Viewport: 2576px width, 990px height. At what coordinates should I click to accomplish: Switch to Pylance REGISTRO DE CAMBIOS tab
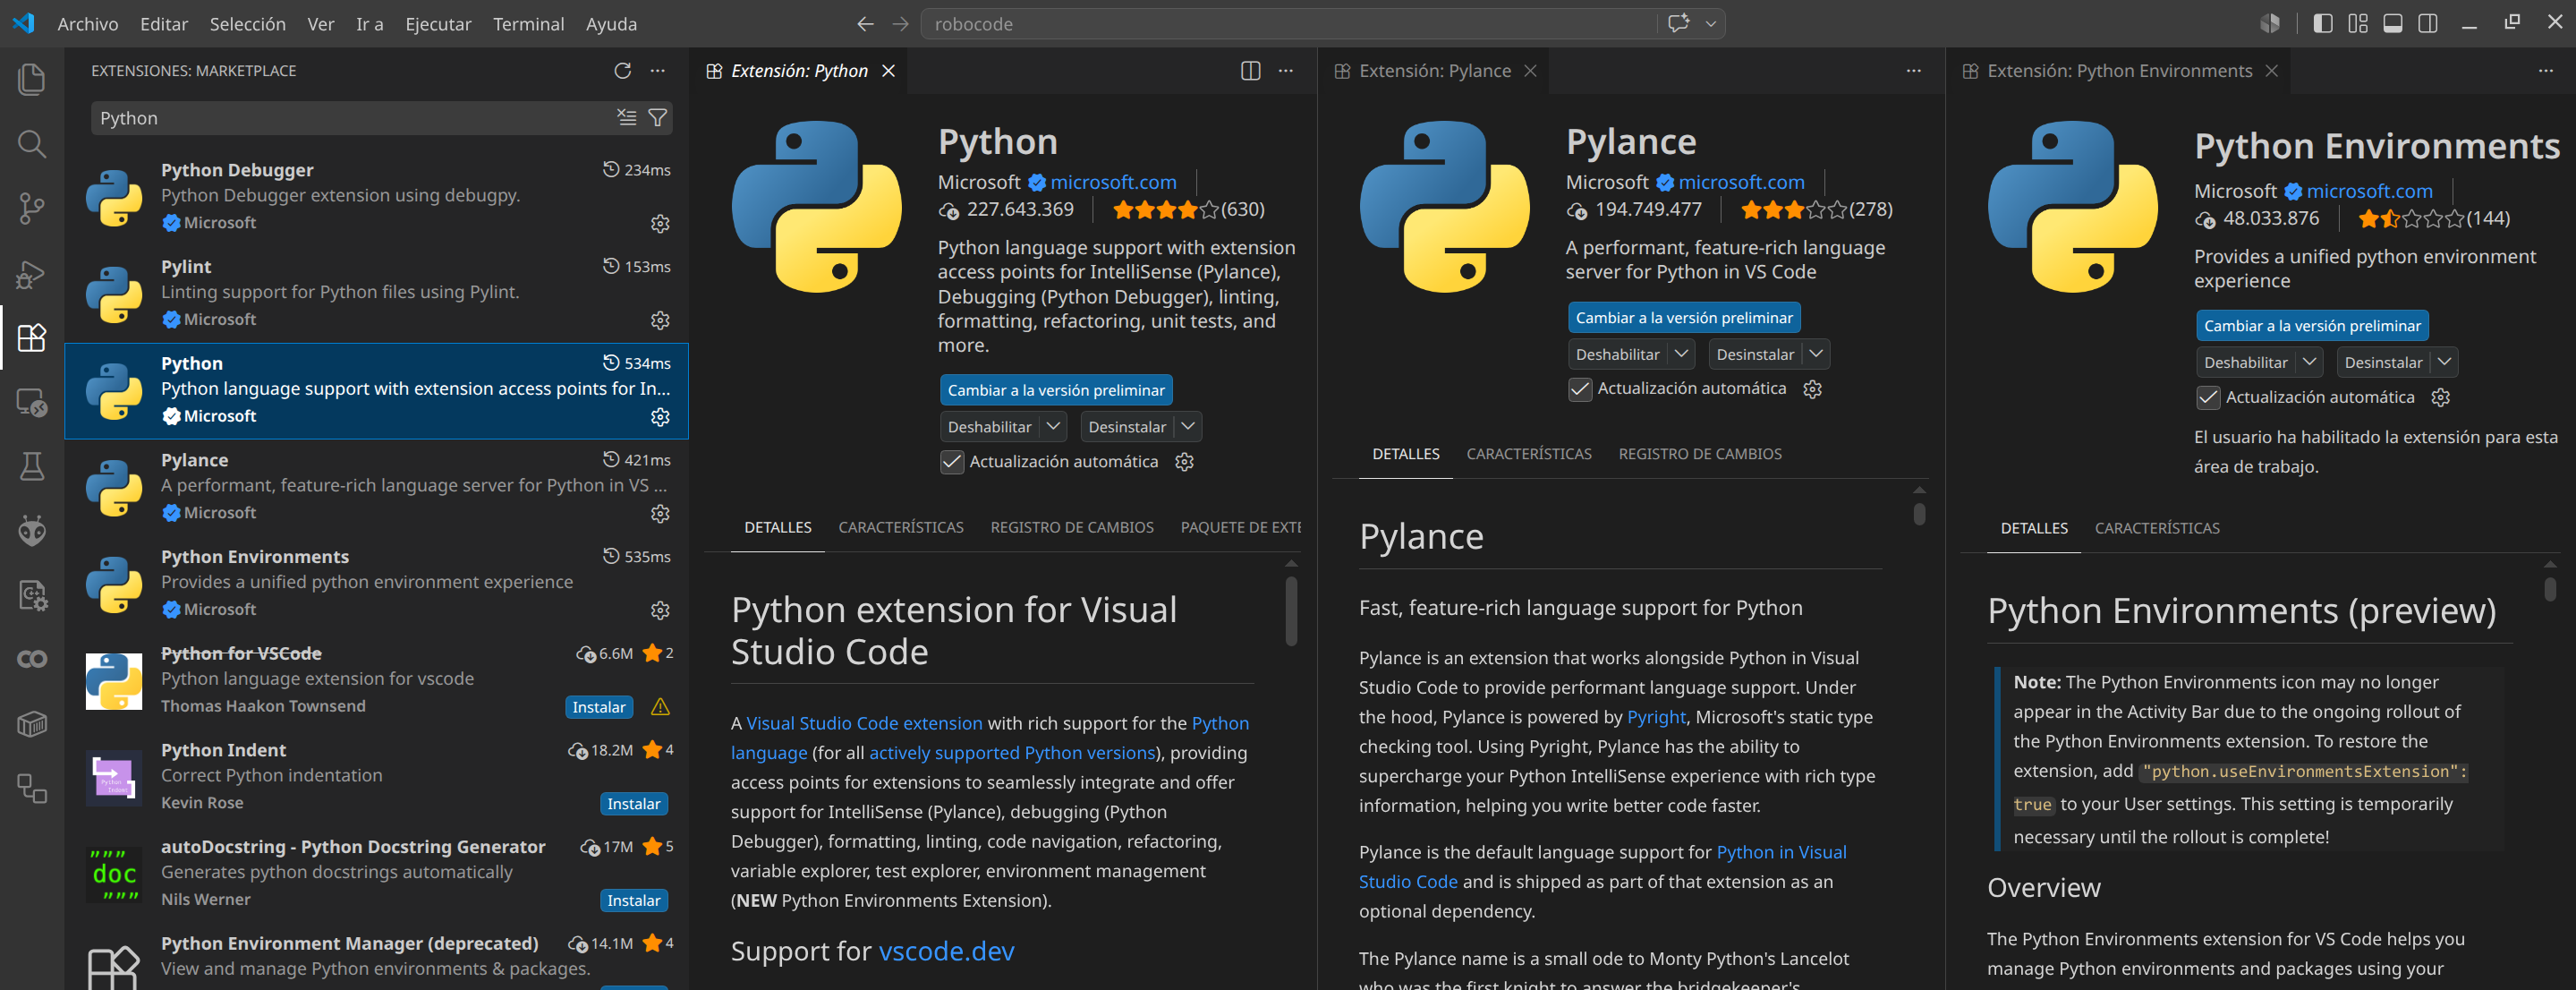click(x=1699, y=454)
